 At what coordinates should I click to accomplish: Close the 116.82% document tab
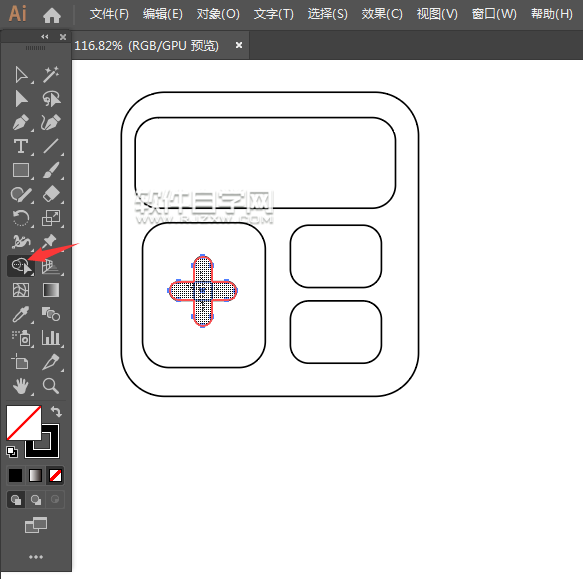[x=239, y=45]
